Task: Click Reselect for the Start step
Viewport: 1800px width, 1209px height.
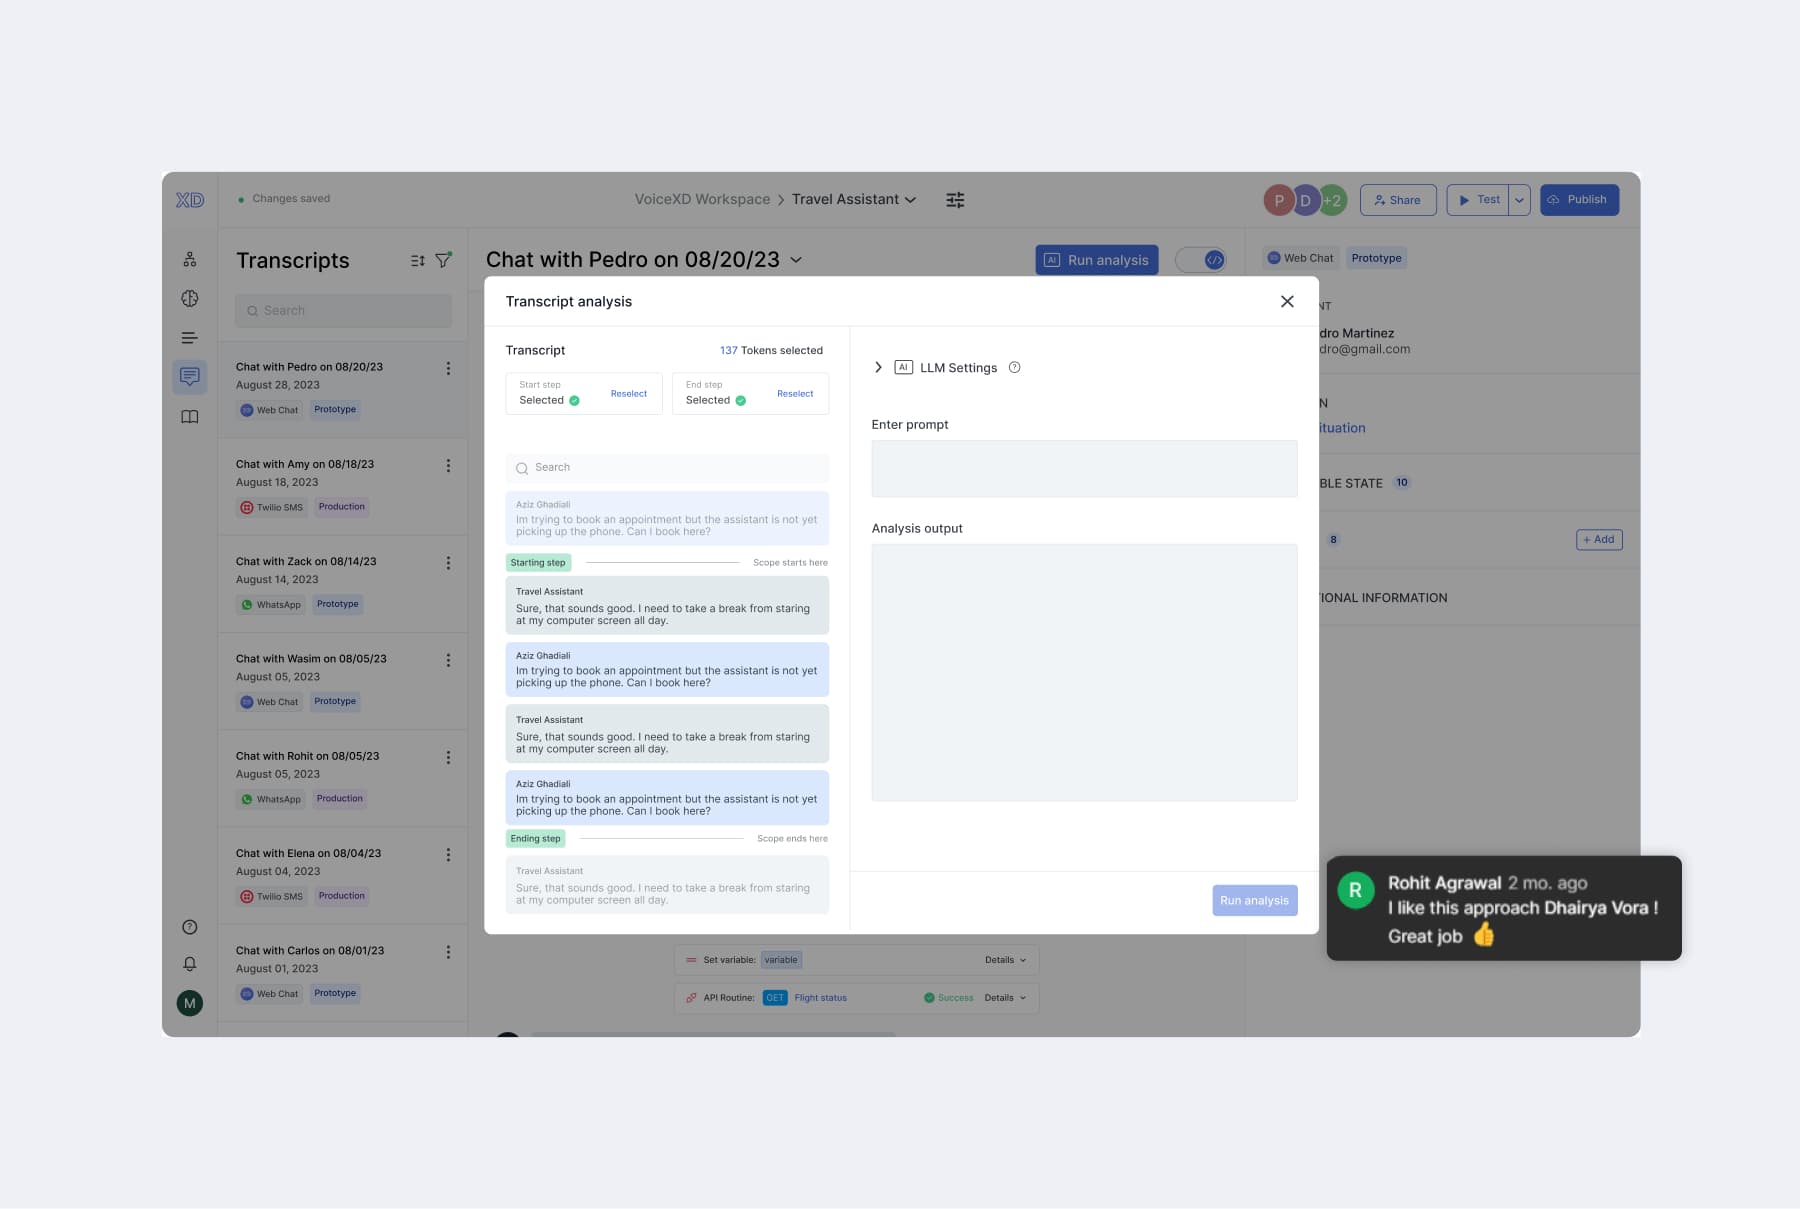Action: click(628, 394)
